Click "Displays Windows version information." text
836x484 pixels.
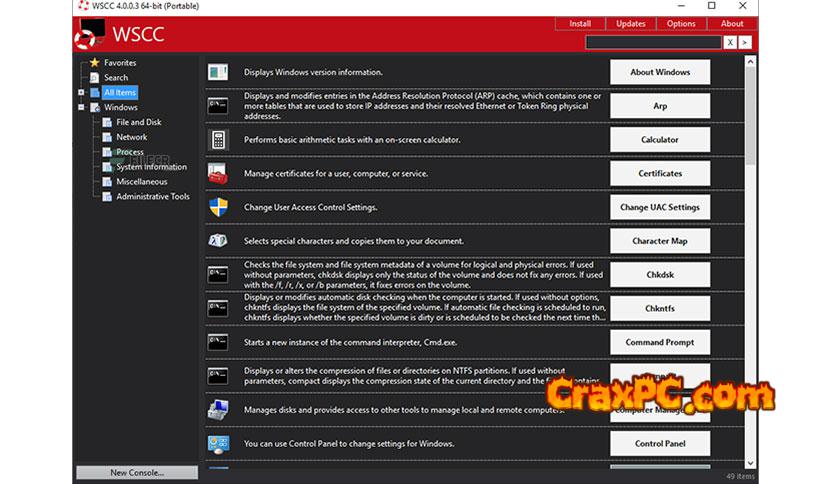click(x=313, y=72)
